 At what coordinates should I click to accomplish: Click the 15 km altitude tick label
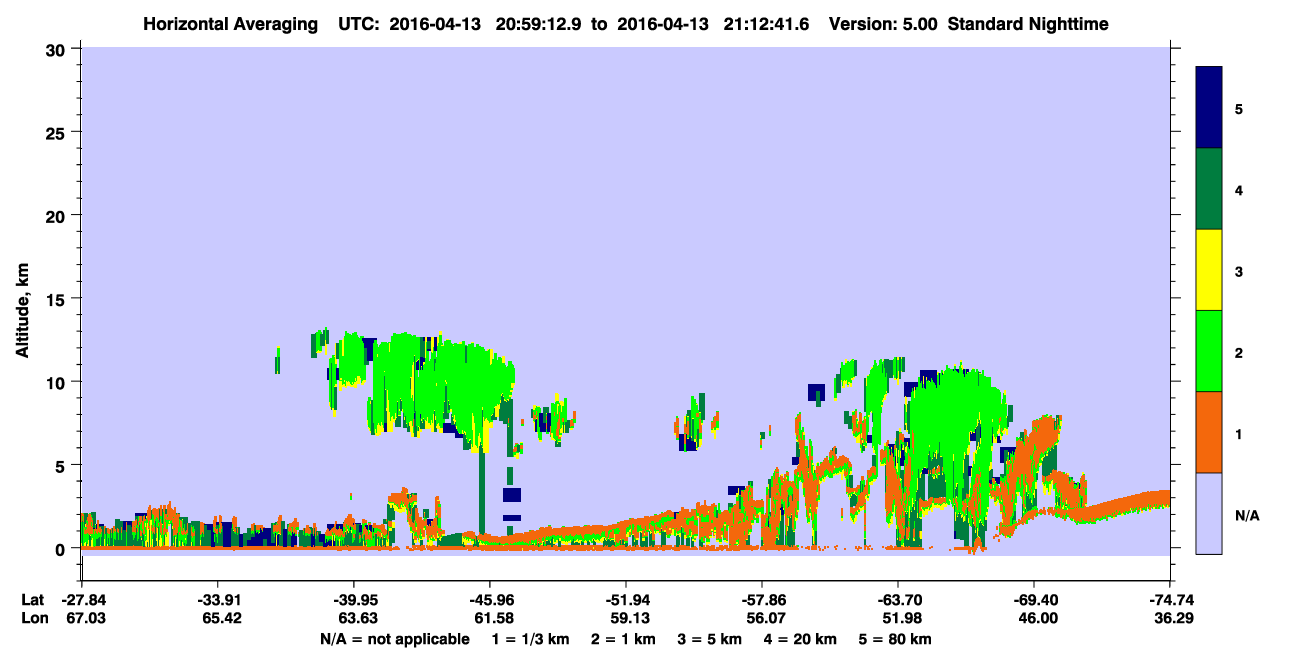pyautogui.click(x=58, y=299)
